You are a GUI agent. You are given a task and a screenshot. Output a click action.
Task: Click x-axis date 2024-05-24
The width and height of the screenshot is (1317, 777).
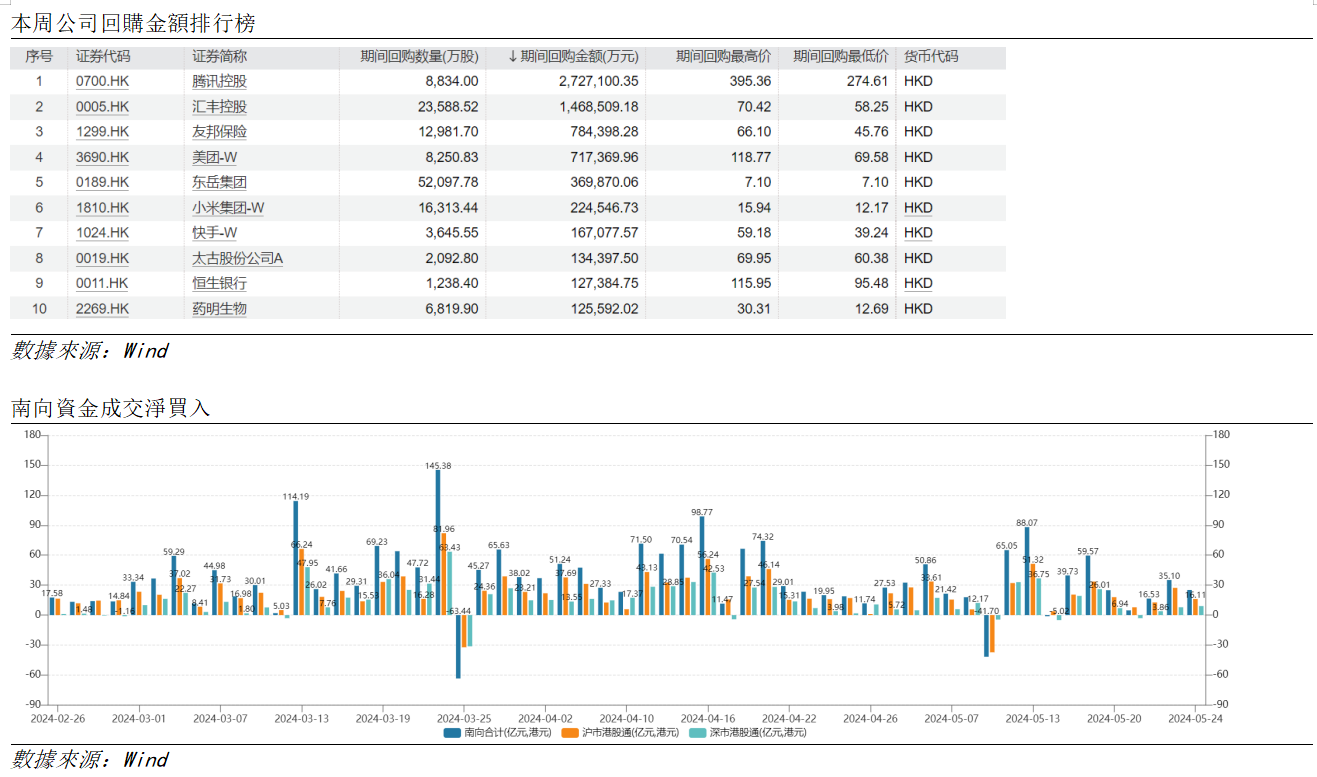click(1196, 718)
